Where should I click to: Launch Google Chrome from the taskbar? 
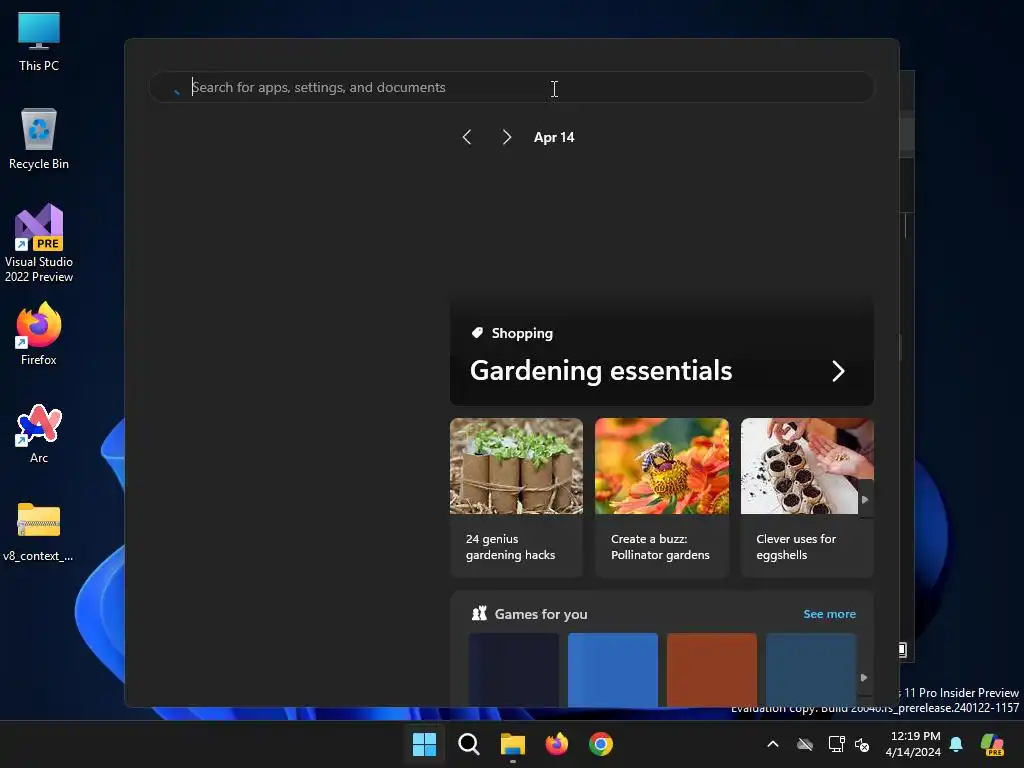[601, 744]
